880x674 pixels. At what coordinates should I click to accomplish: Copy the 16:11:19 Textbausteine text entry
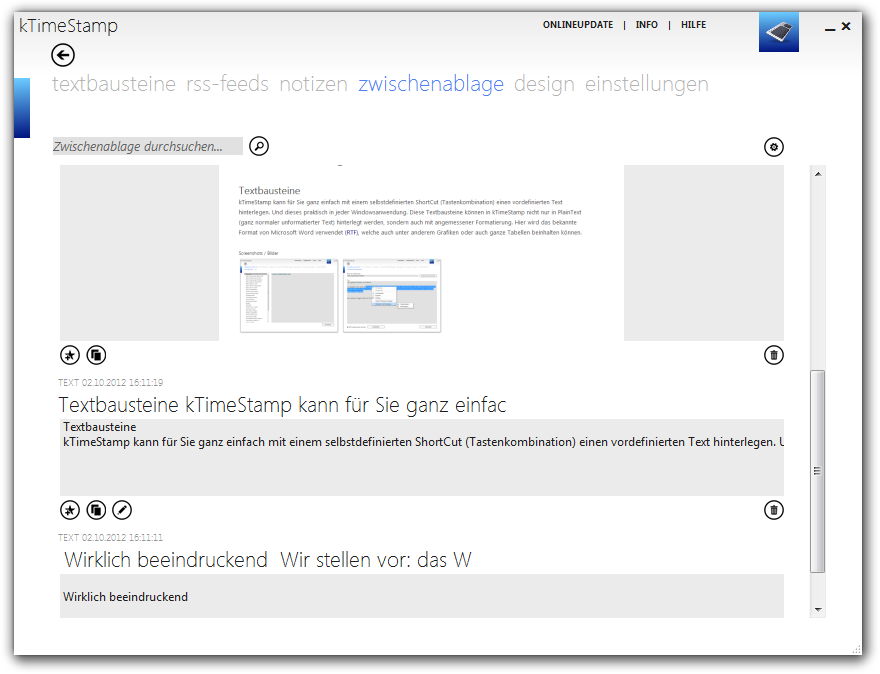97,510
